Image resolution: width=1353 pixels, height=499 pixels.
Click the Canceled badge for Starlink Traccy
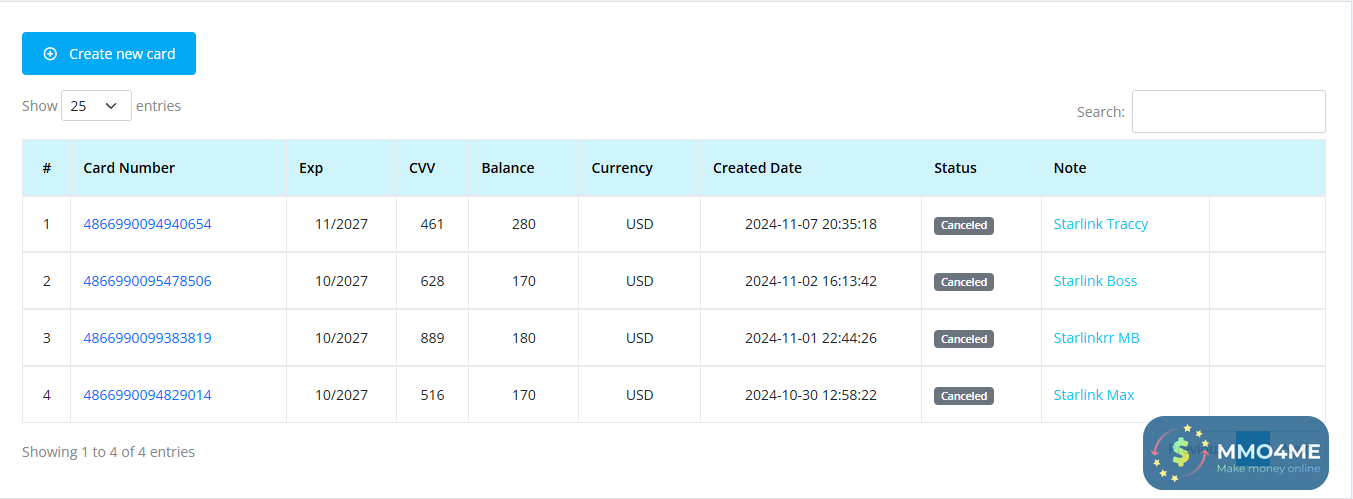[963, 225]
